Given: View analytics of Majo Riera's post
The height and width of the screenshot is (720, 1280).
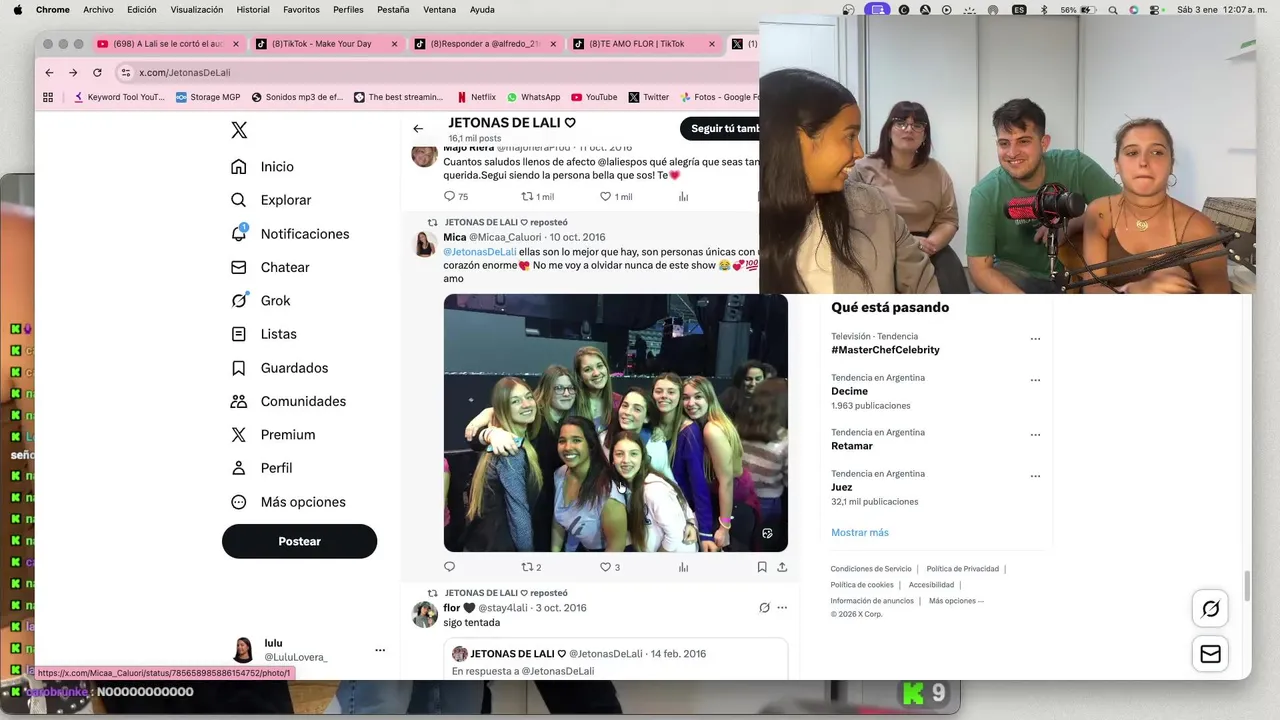Looking at the screenshot, I should (684, 197).
